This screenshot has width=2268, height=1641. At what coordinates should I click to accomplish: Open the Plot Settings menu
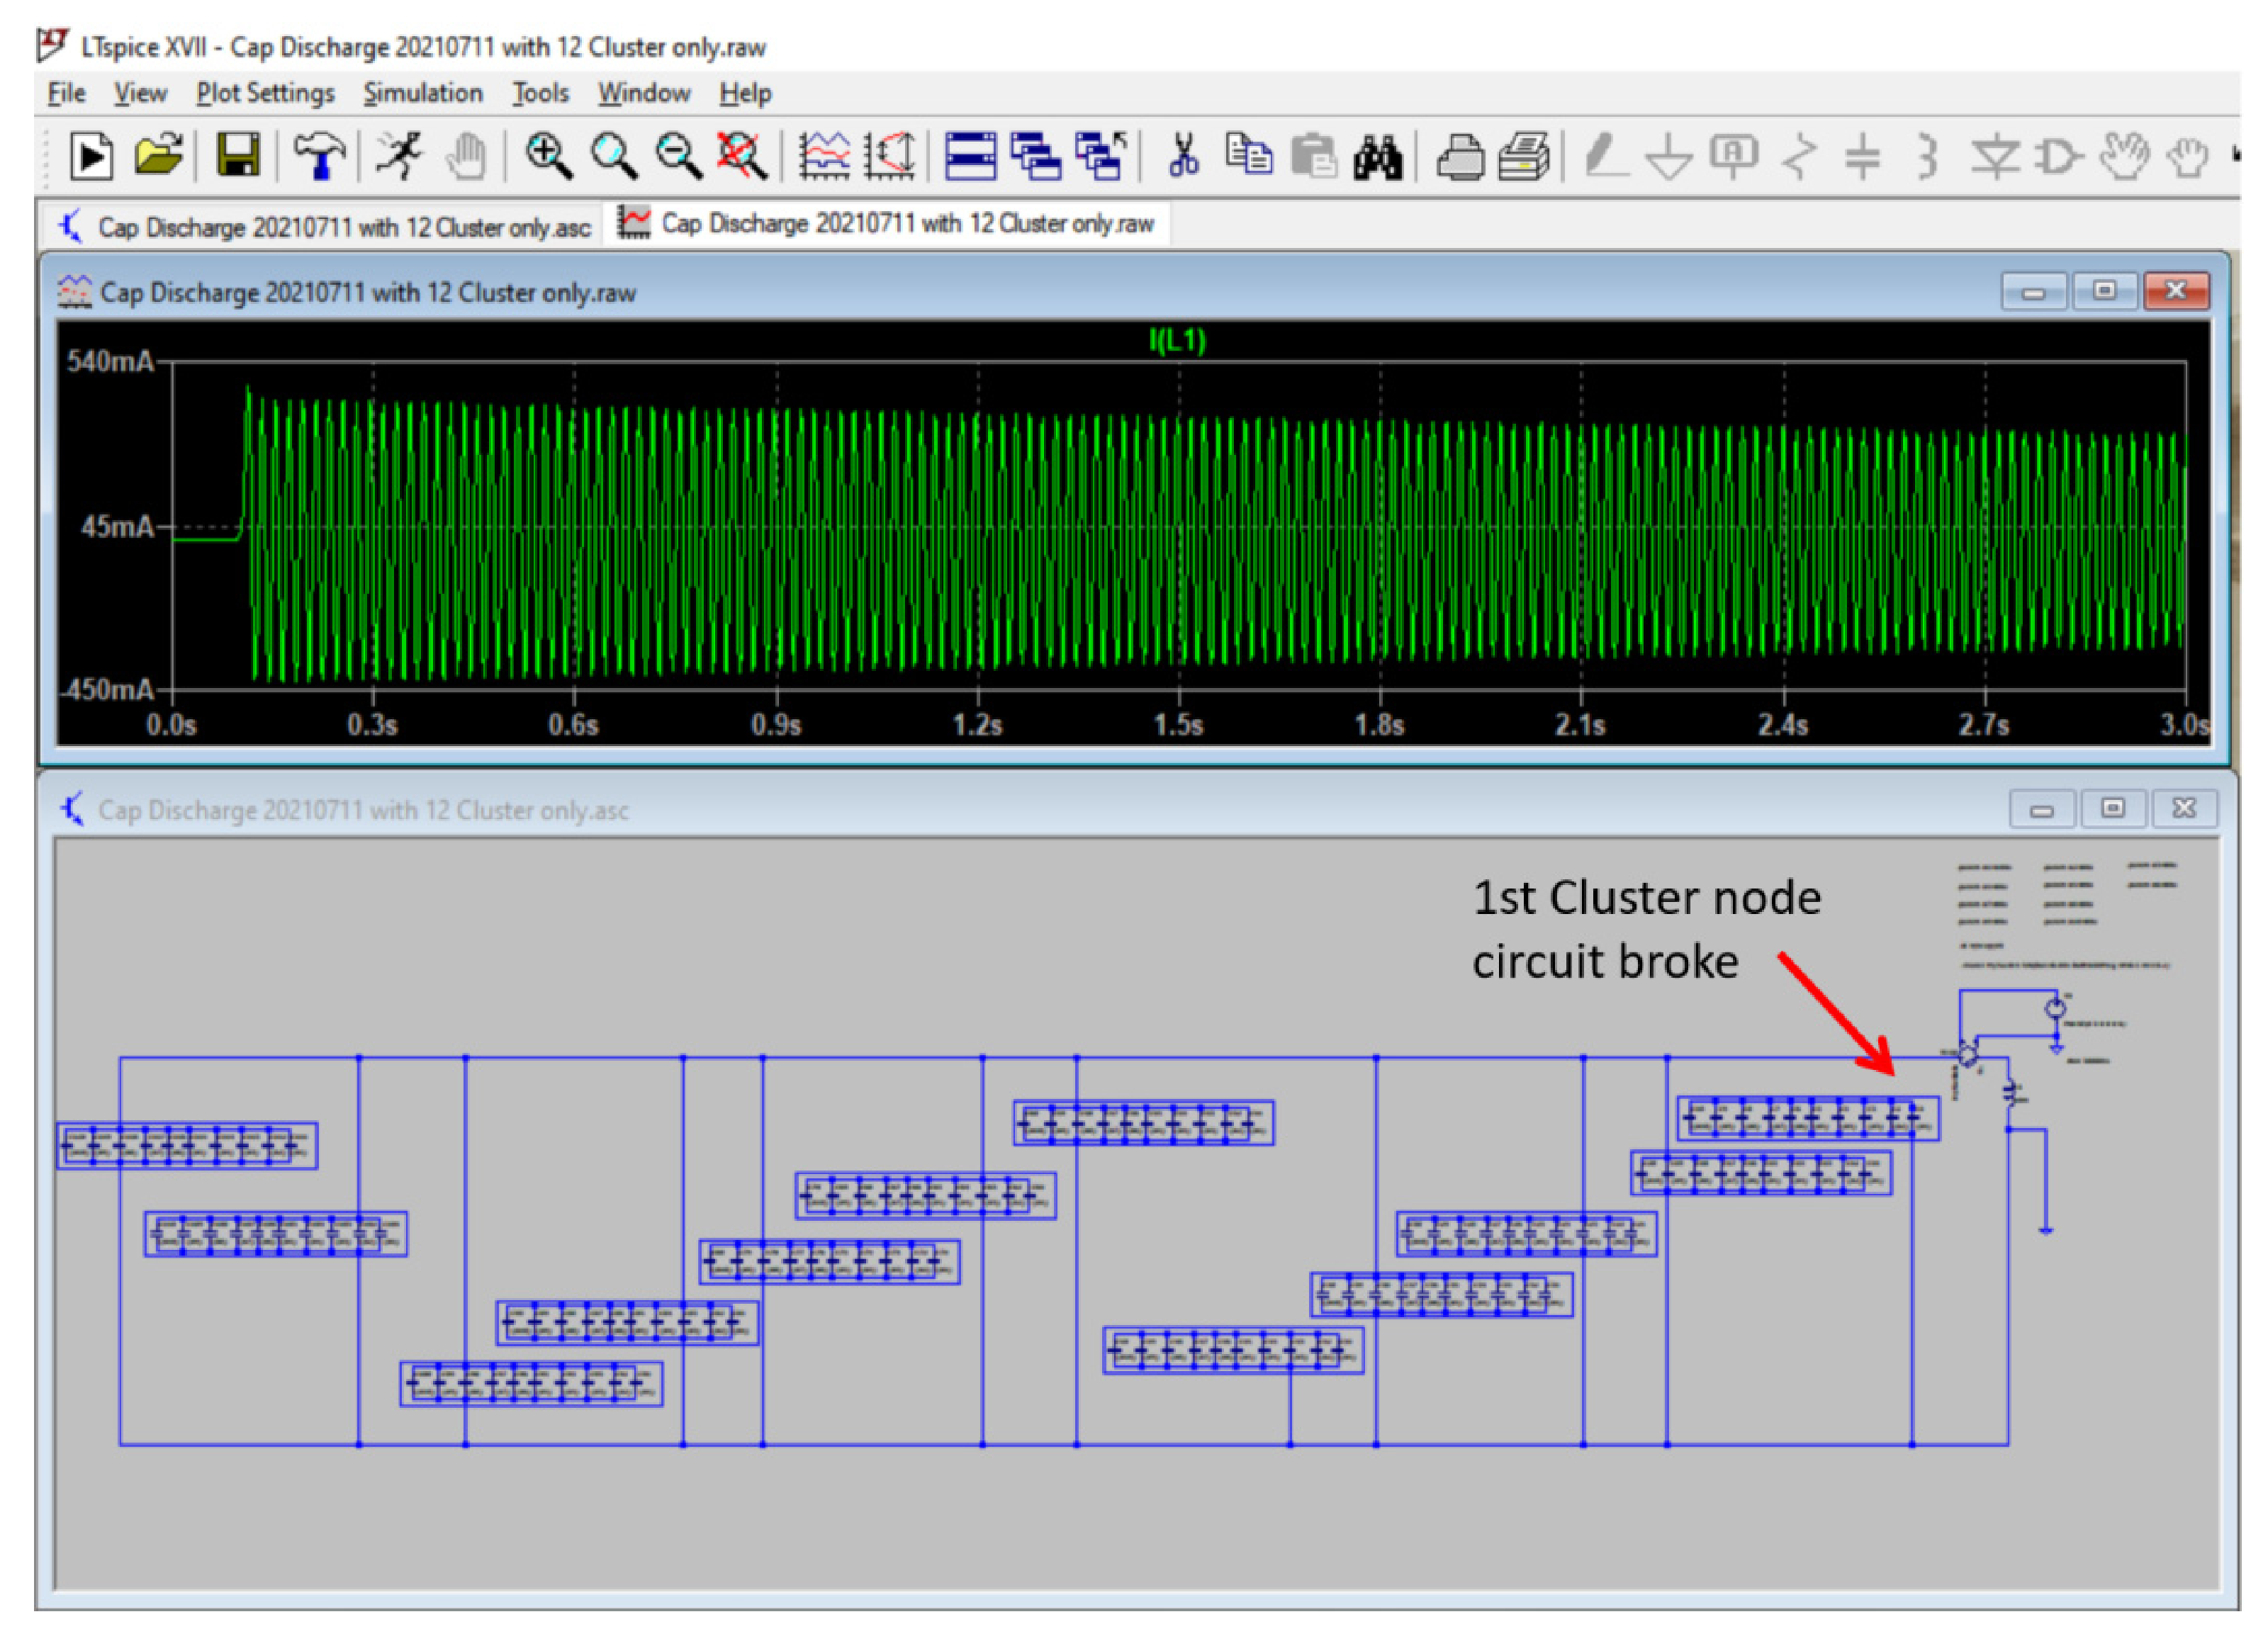click(x=265, y=93)
